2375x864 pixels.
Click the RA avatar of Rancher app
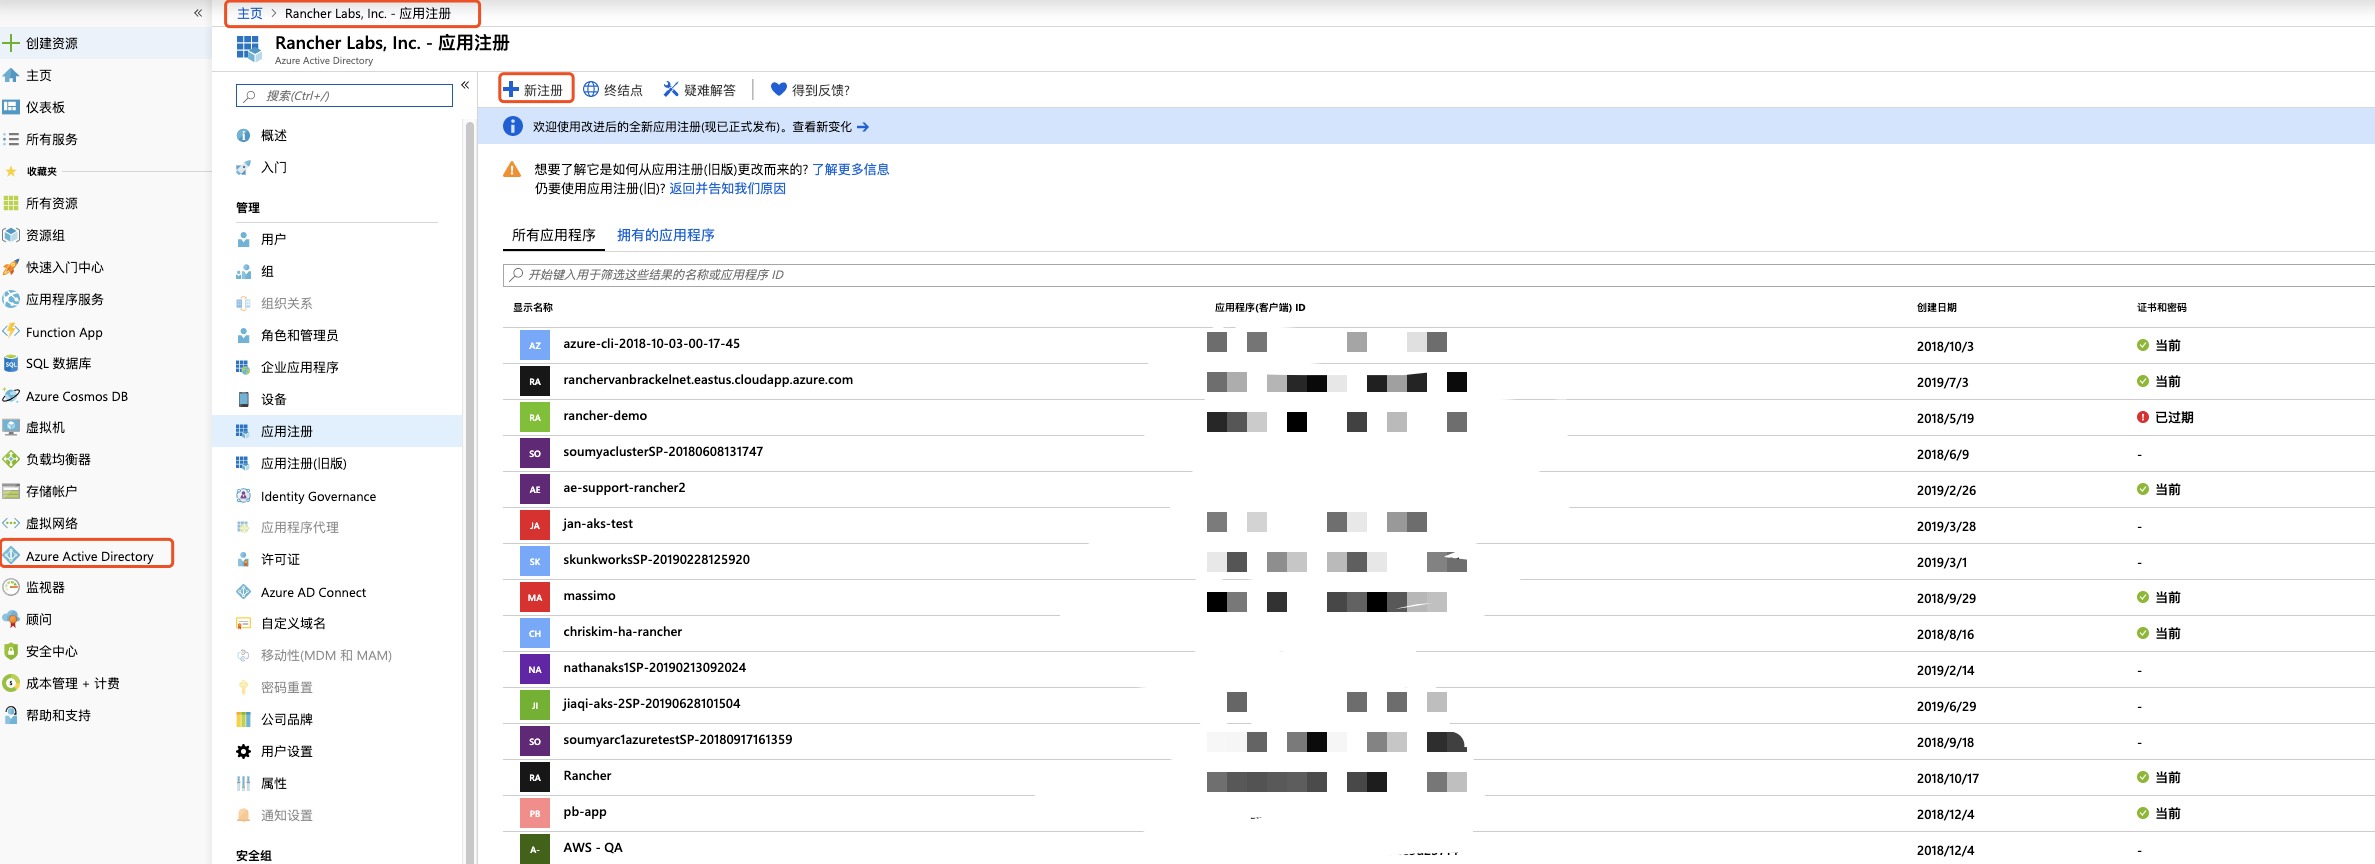click(x=535, y=777)
